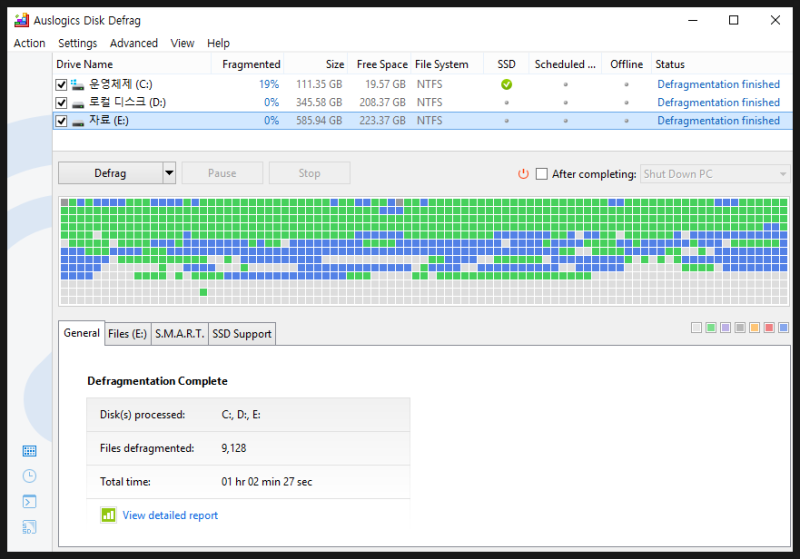The image size is (800, 559).
Task: Click the gray legend color swatch
Action: coord(740,327)
